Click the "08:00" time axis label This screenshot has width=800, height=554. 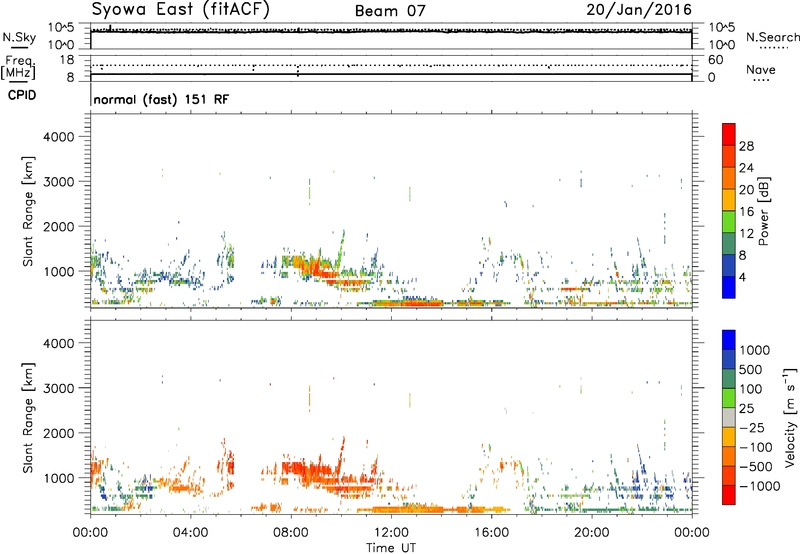(x=291, y=533)
